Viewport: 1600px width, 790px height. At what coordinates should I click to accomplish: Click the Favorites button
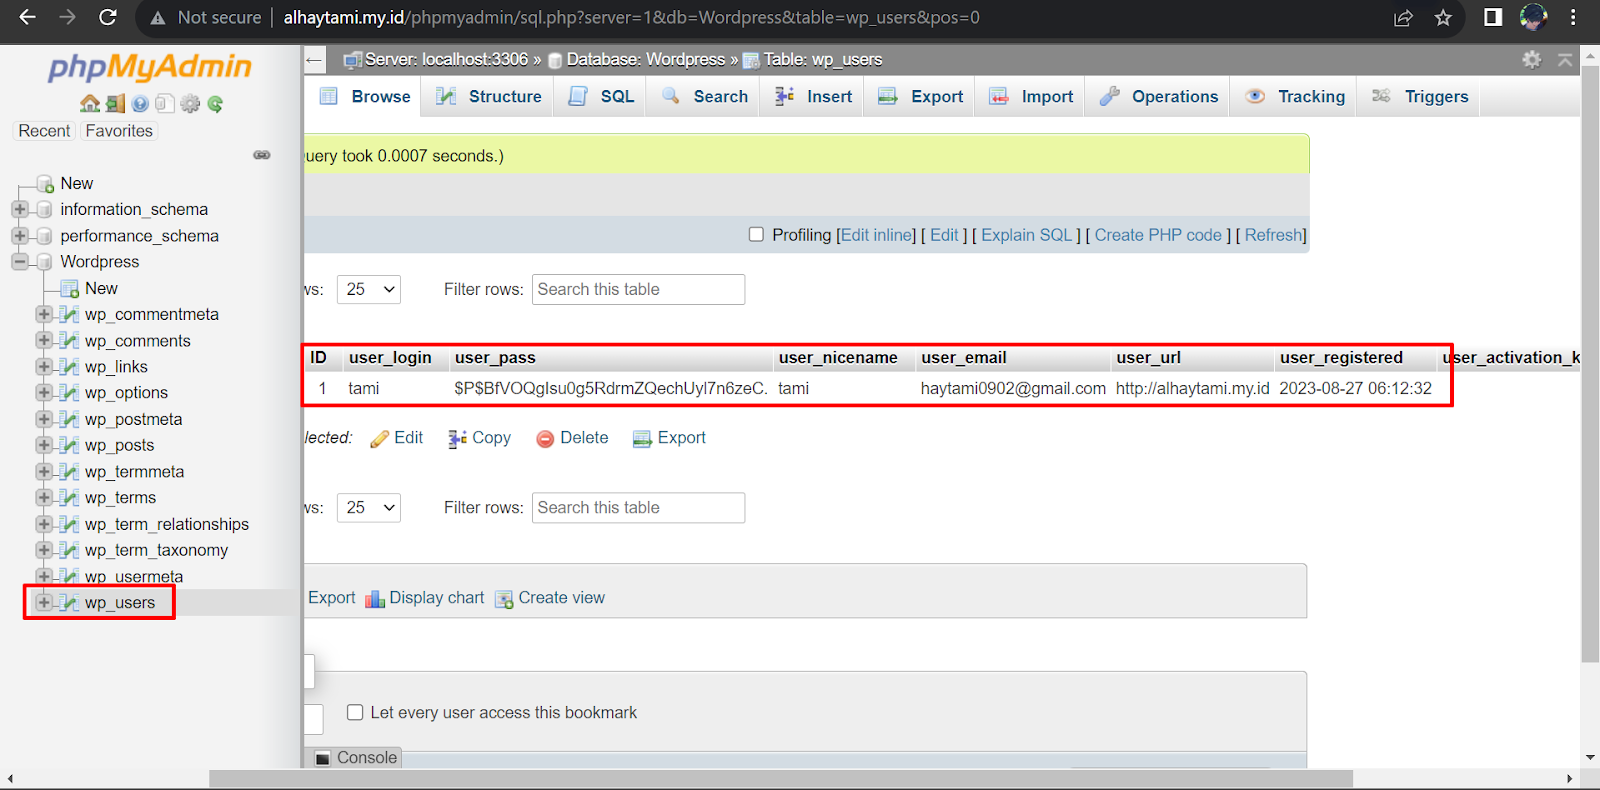tap(119, 131)
